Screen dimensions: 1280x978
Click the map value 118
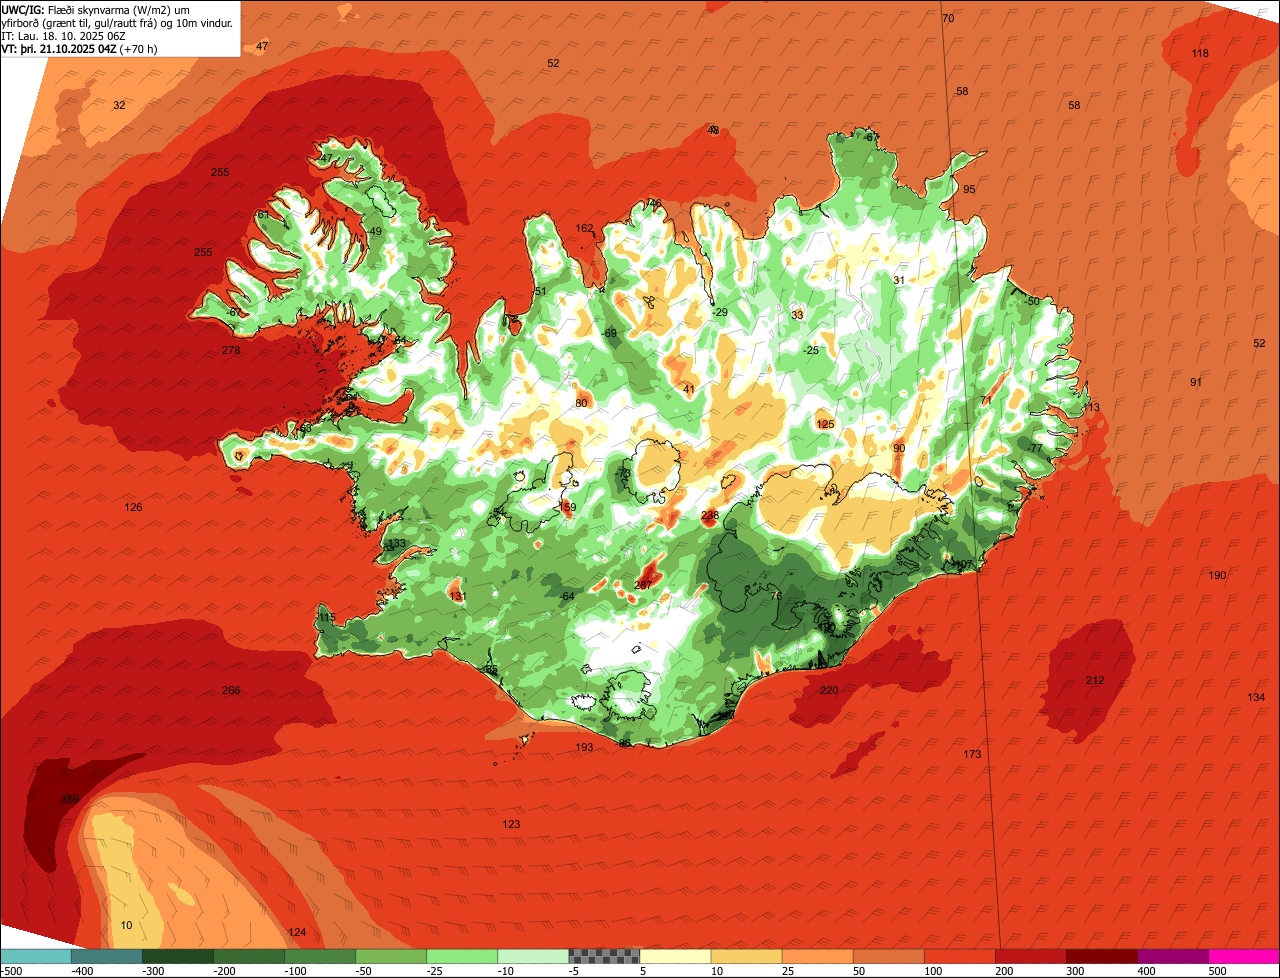[1200, 53]
